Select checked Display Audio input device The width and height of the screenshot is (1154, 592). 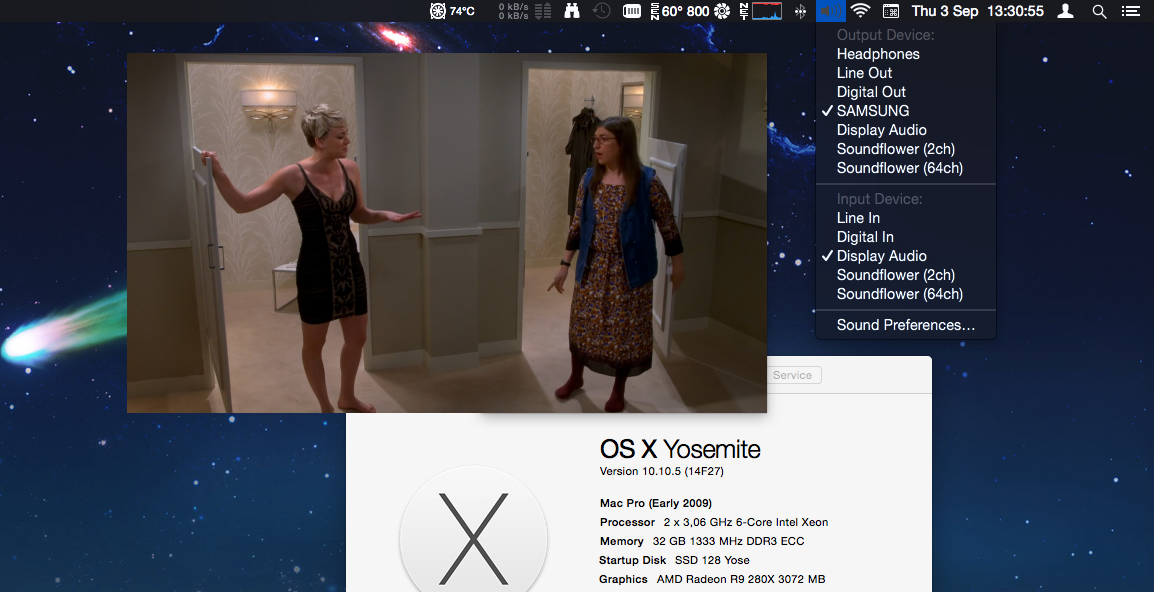click(906, 256)
